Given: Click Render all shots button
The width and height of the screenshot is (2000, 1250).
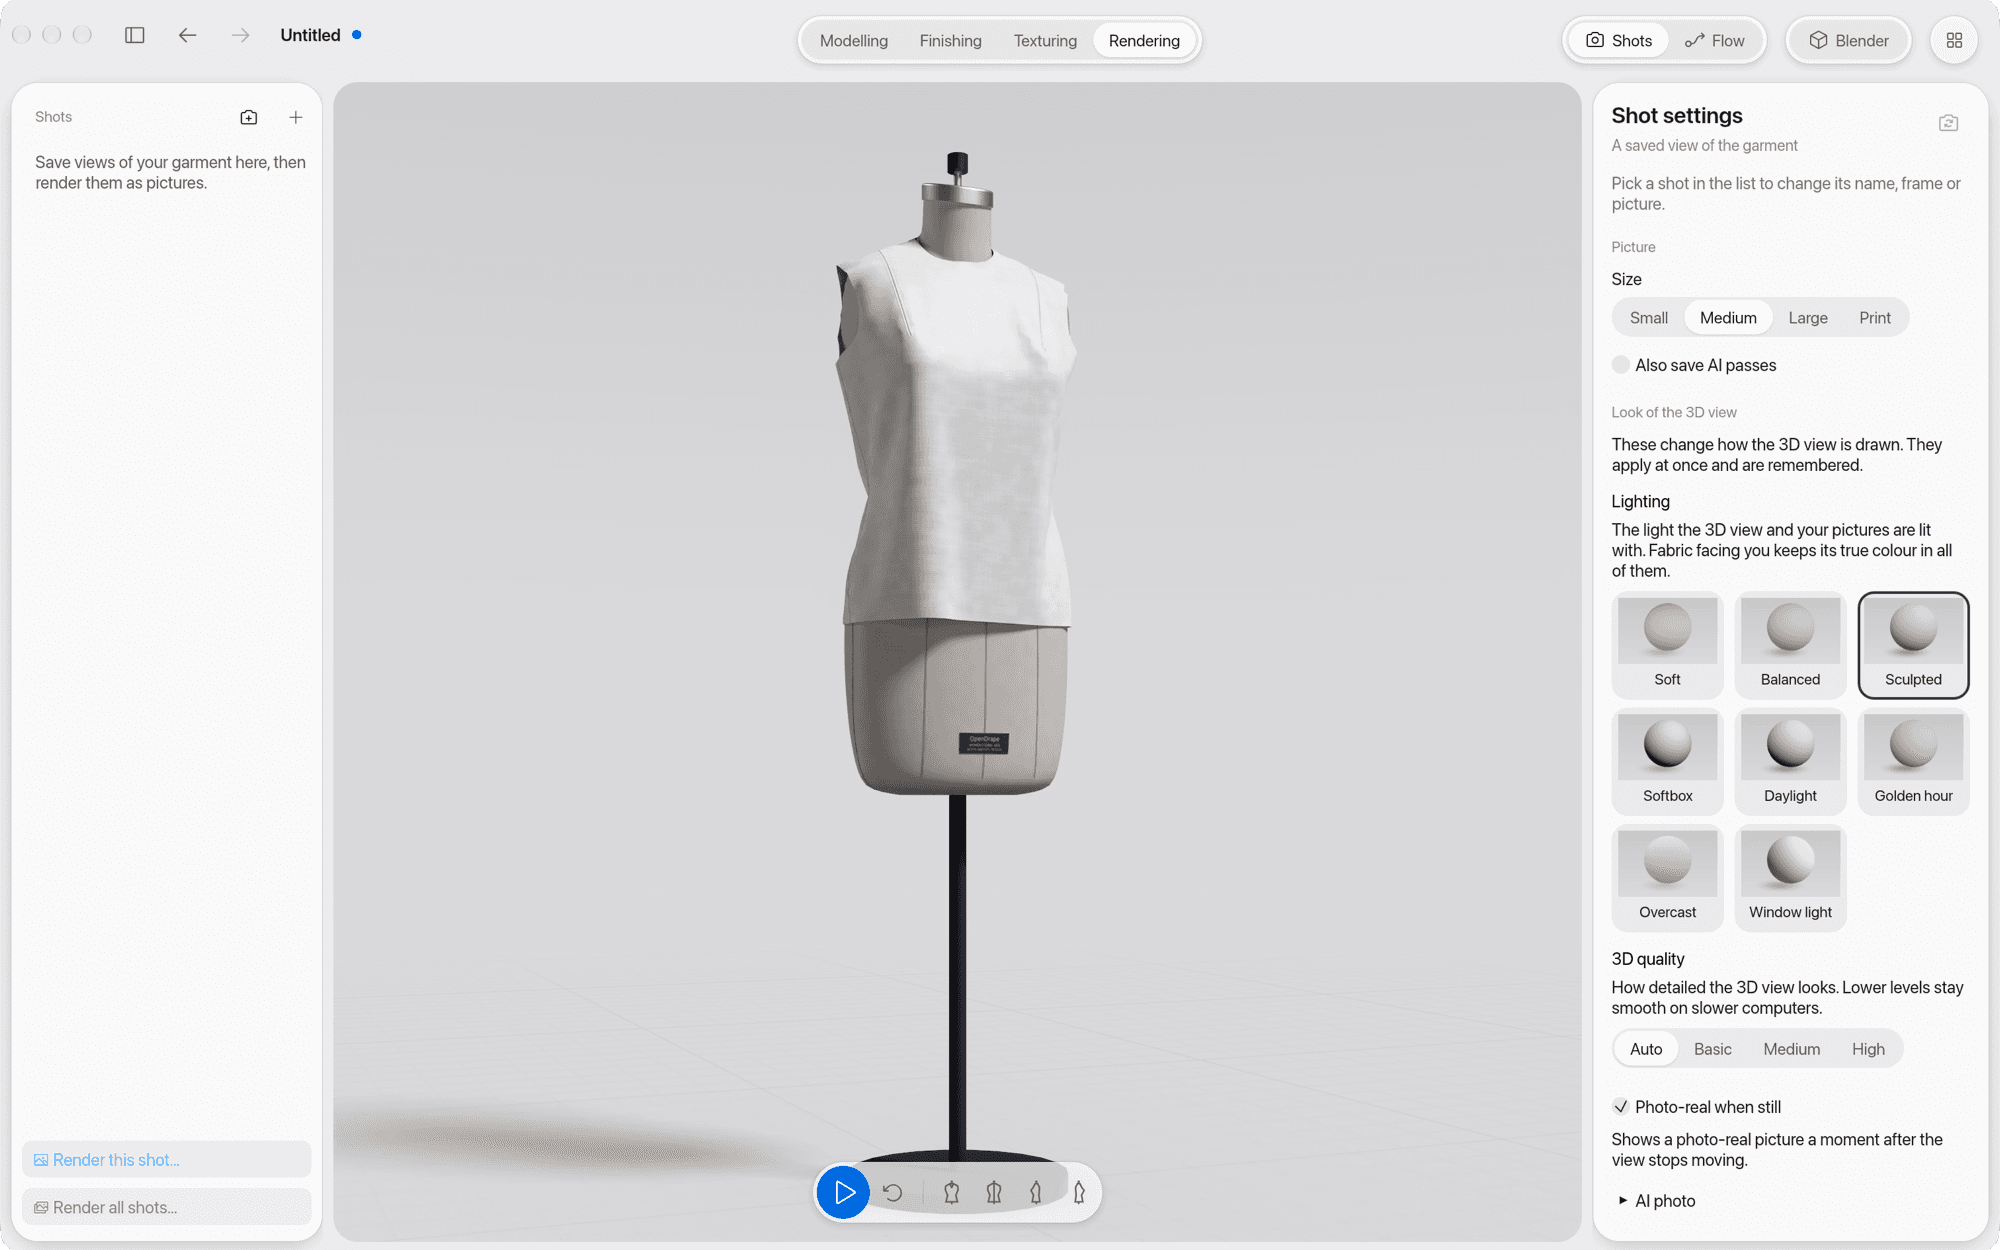Looking at the screenshot, I should pos(167,1207).
